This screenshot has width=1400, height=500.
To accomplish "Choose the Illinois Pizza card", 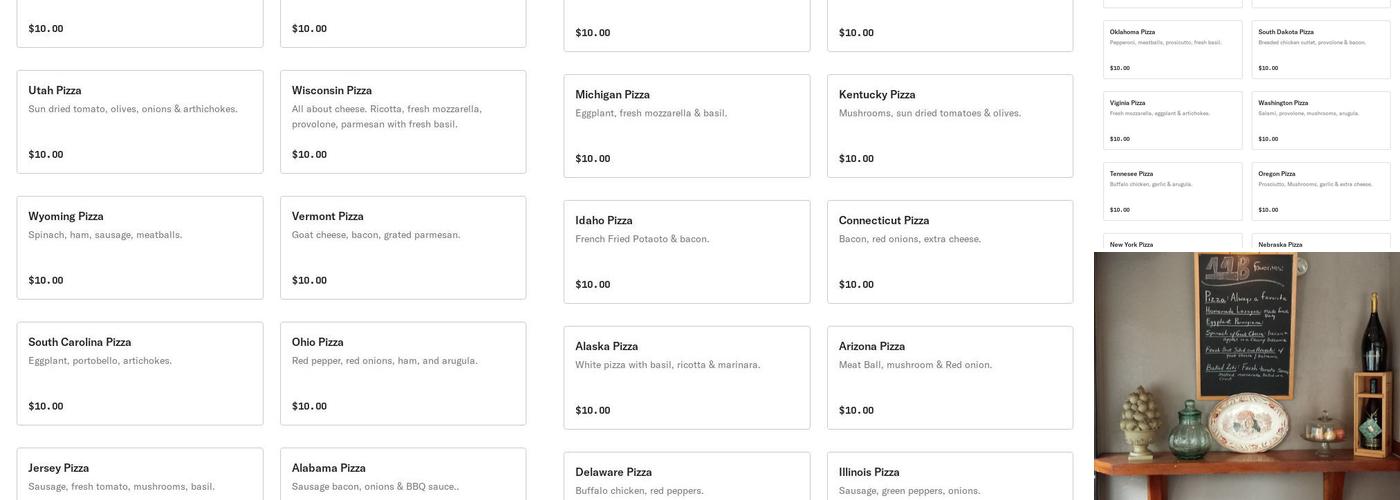I will (x=950, y=478).
